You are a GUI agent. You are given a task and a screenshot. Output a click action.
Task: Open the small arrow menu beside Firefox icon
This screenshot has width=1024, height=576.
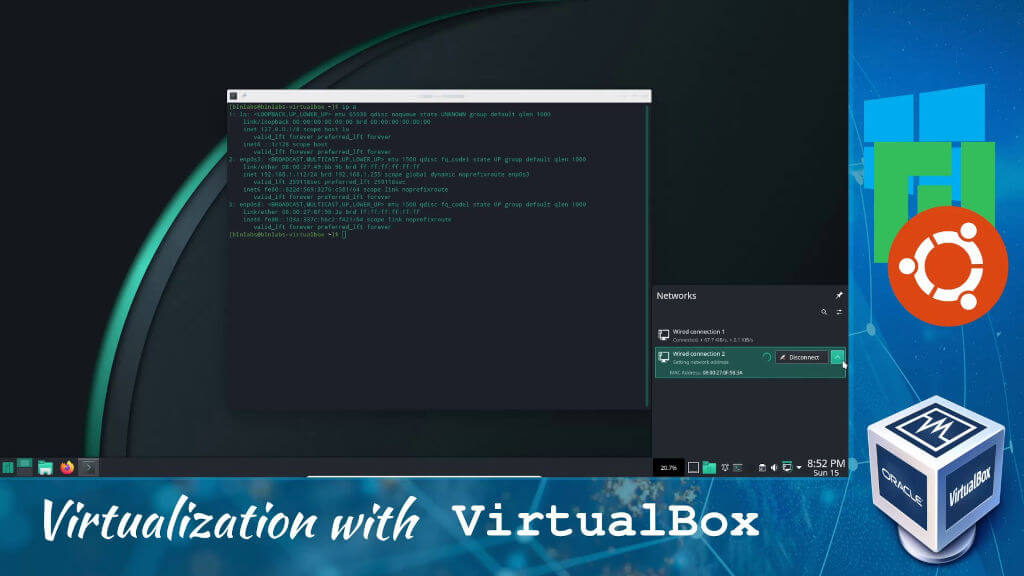pyautogui.click(x=90, y=467)
